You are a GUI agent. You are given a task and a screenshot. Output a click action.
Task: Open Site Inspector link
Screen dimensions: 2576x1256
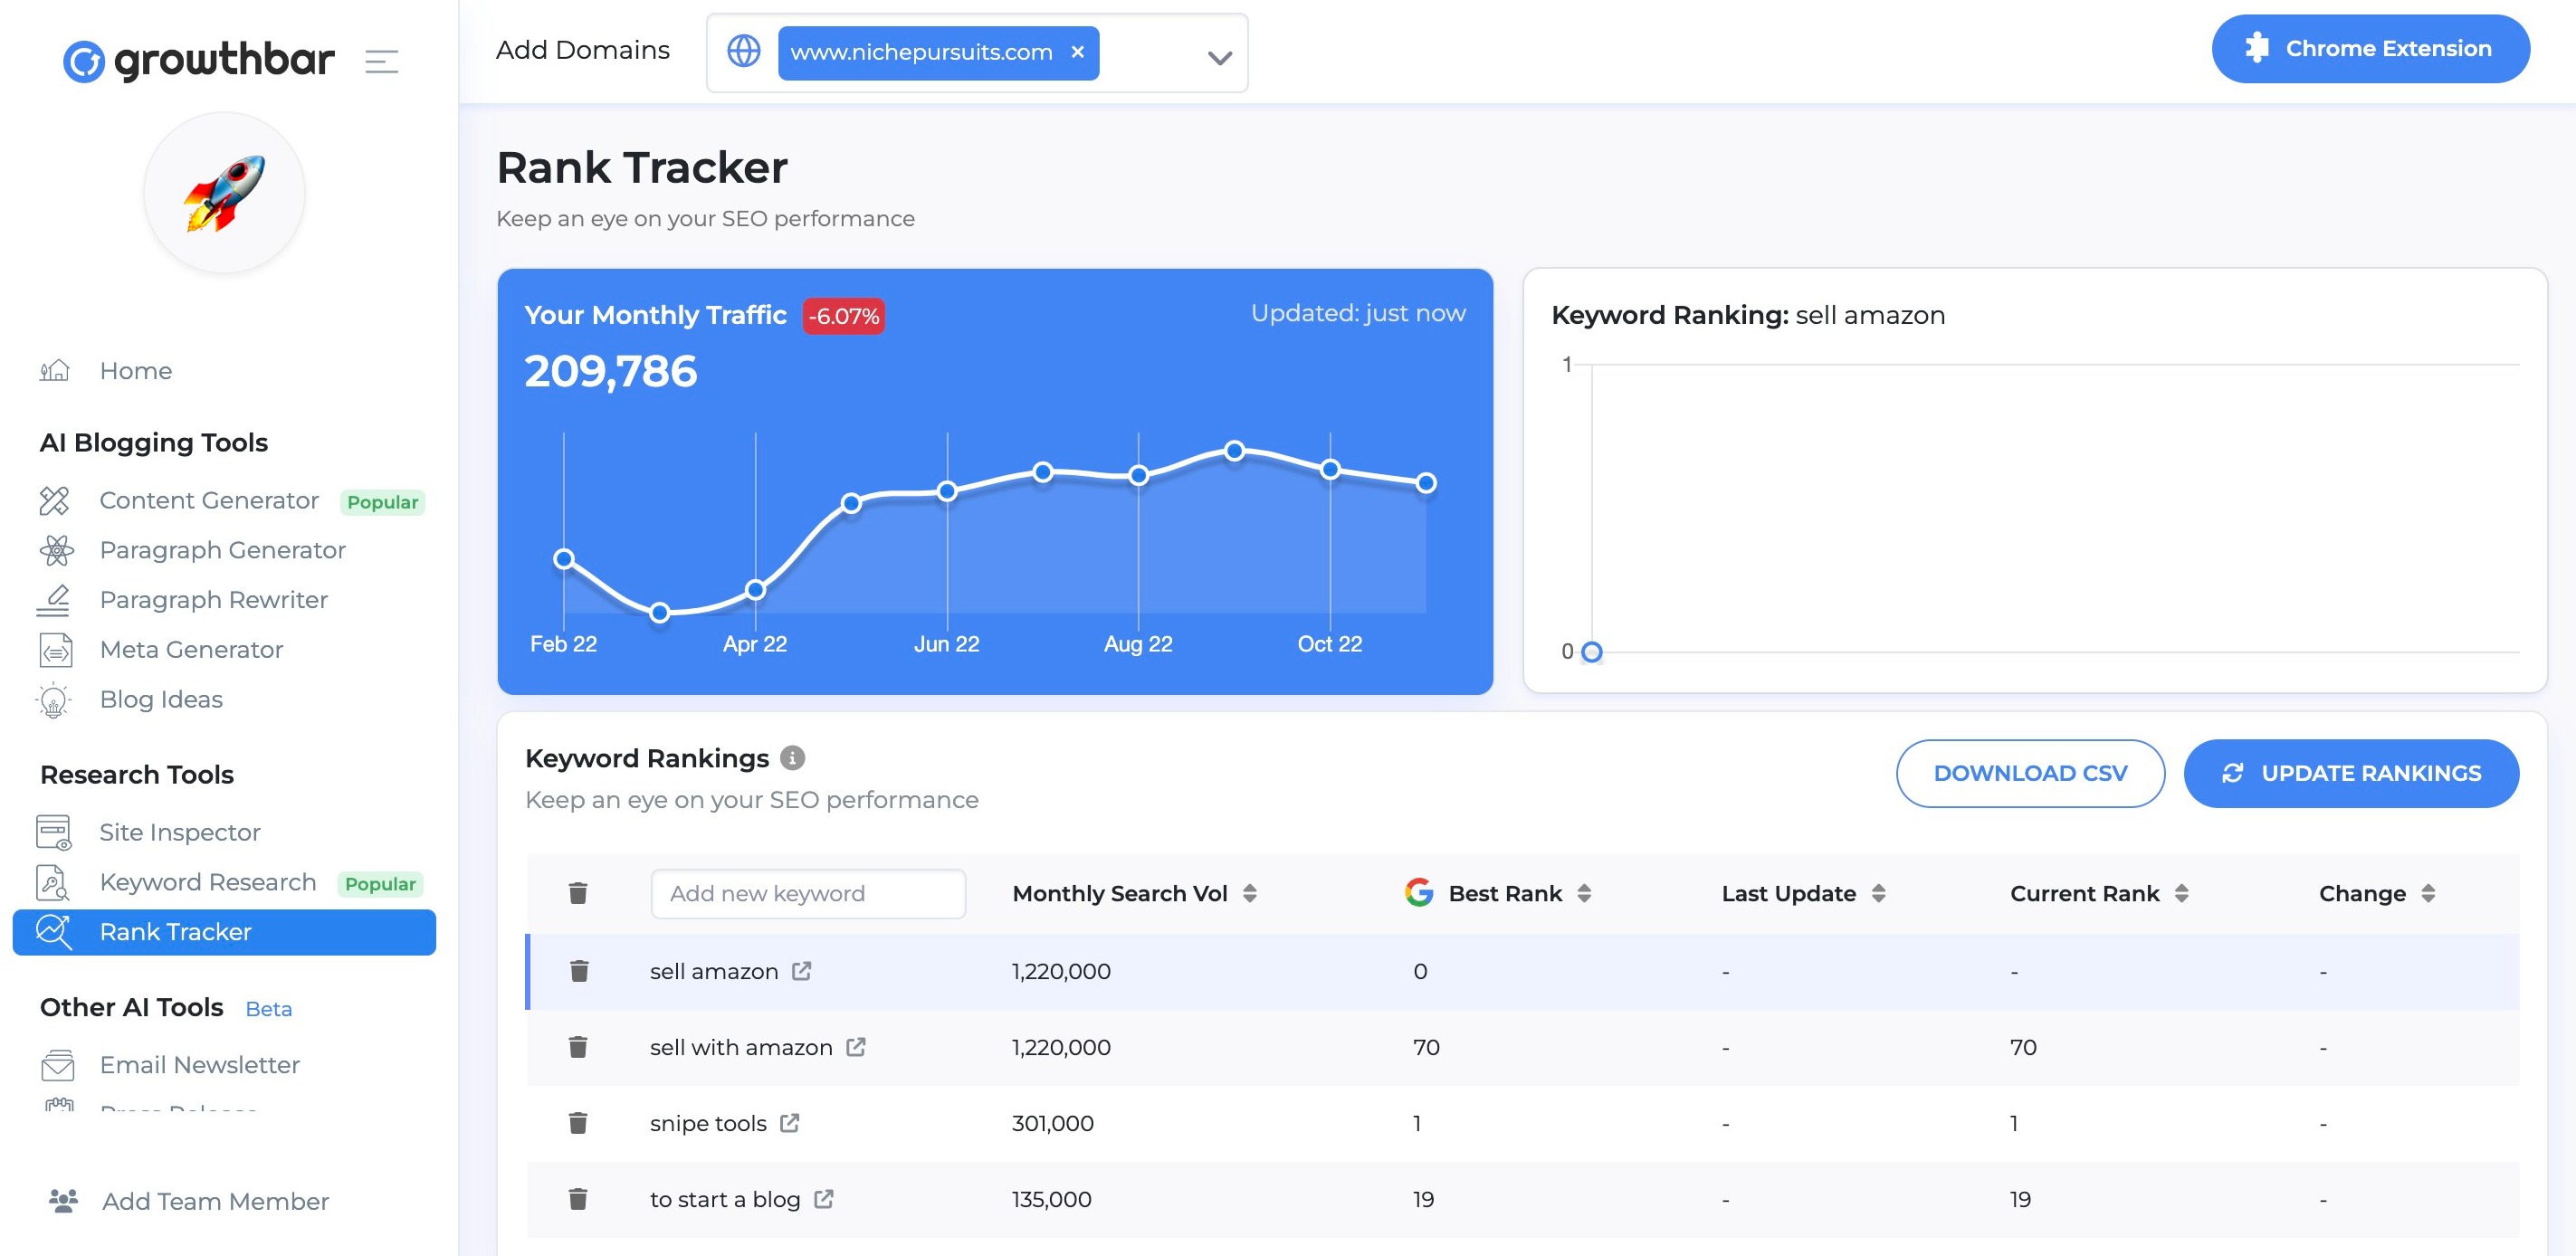click(x=180, y=832)
